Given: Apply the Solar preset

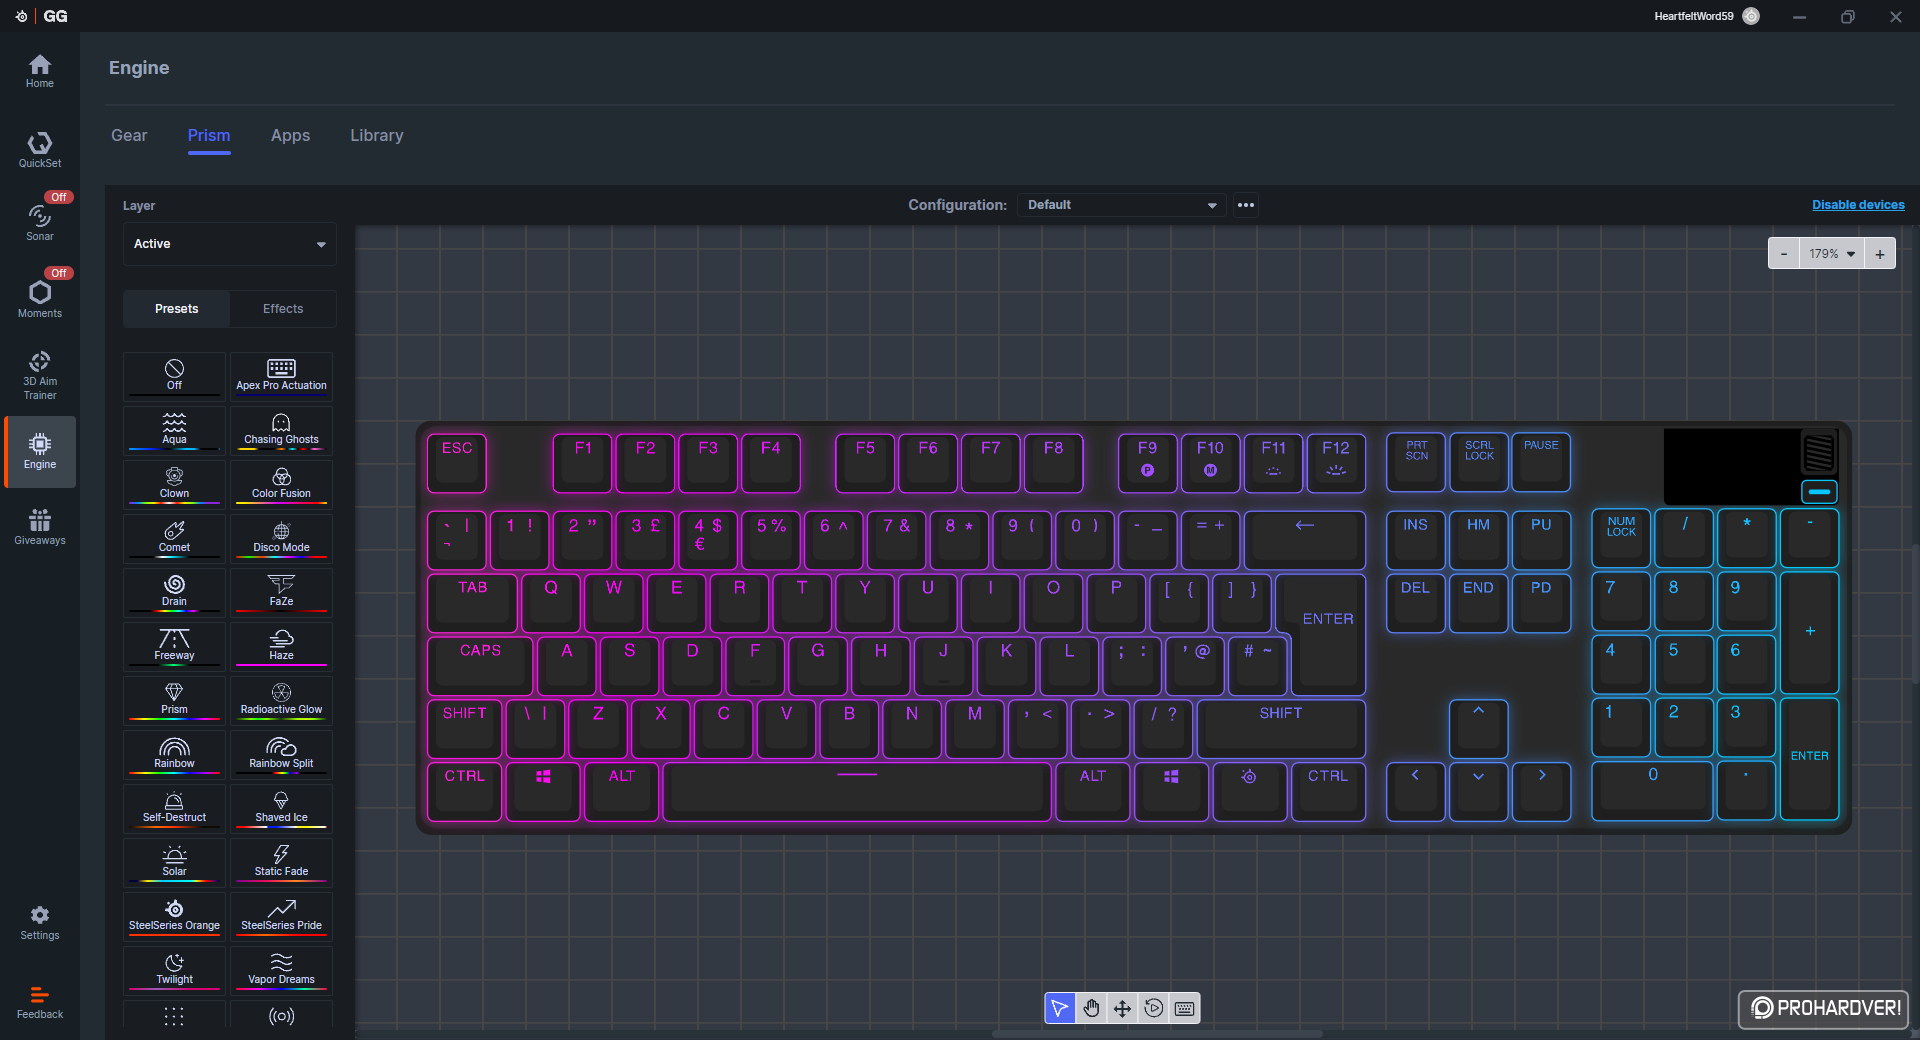Looking at the screenshot, I should point(174,862).
